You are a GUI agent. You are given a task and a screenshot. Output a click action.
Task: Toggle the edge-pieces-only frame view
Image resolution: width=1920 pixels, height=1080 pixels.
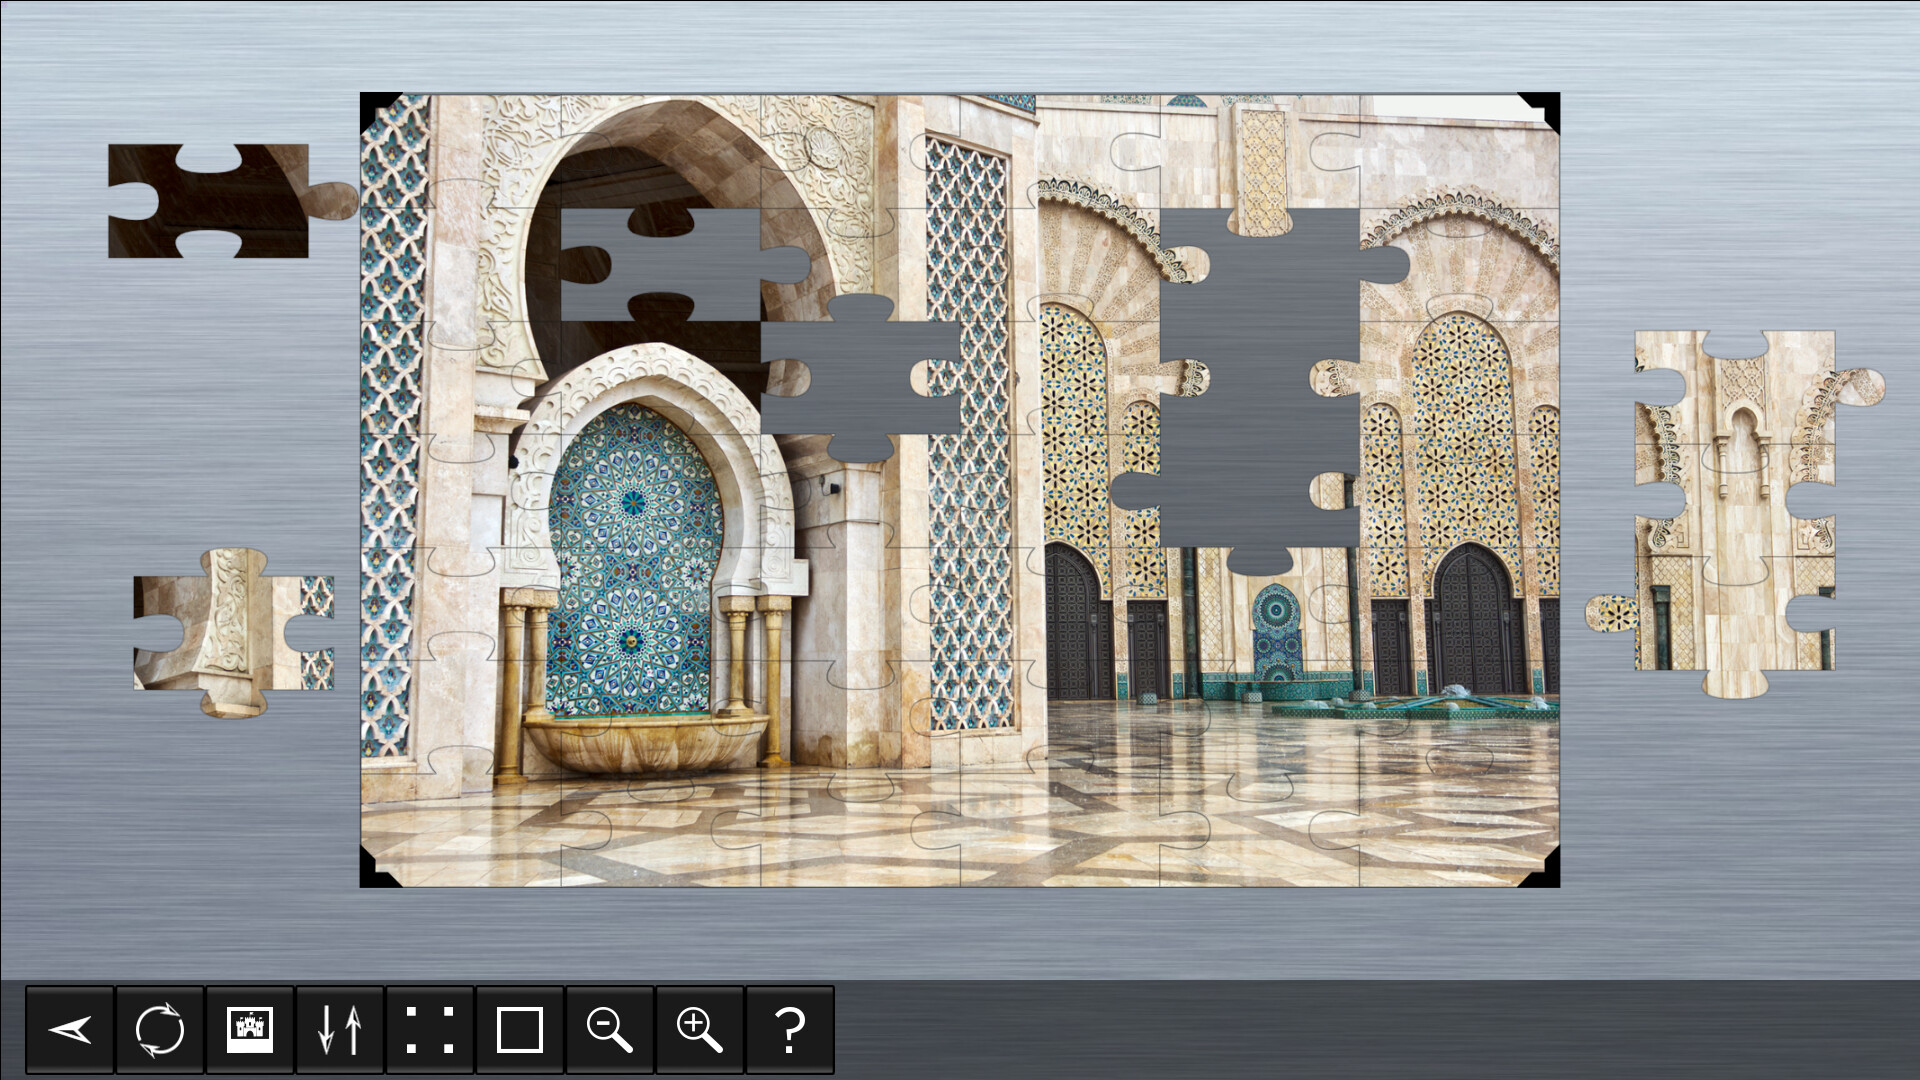click(520, 1029)
